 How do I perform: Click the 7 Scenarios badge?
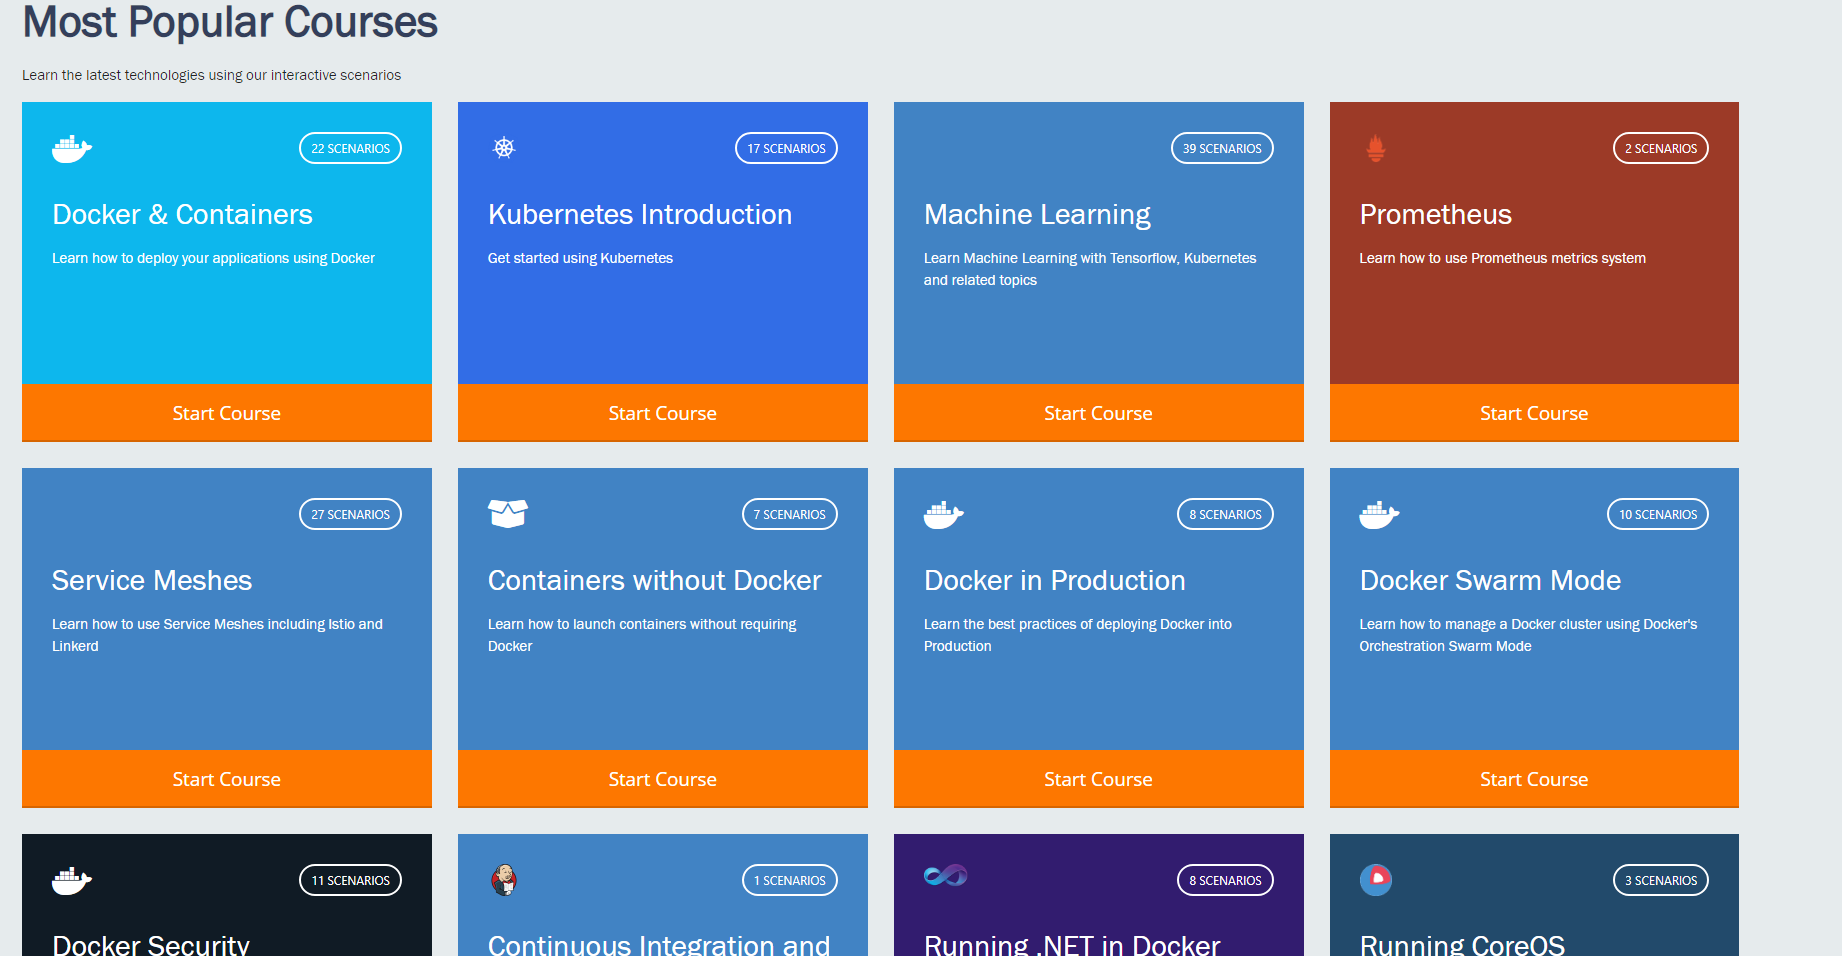tap(790, 514)
